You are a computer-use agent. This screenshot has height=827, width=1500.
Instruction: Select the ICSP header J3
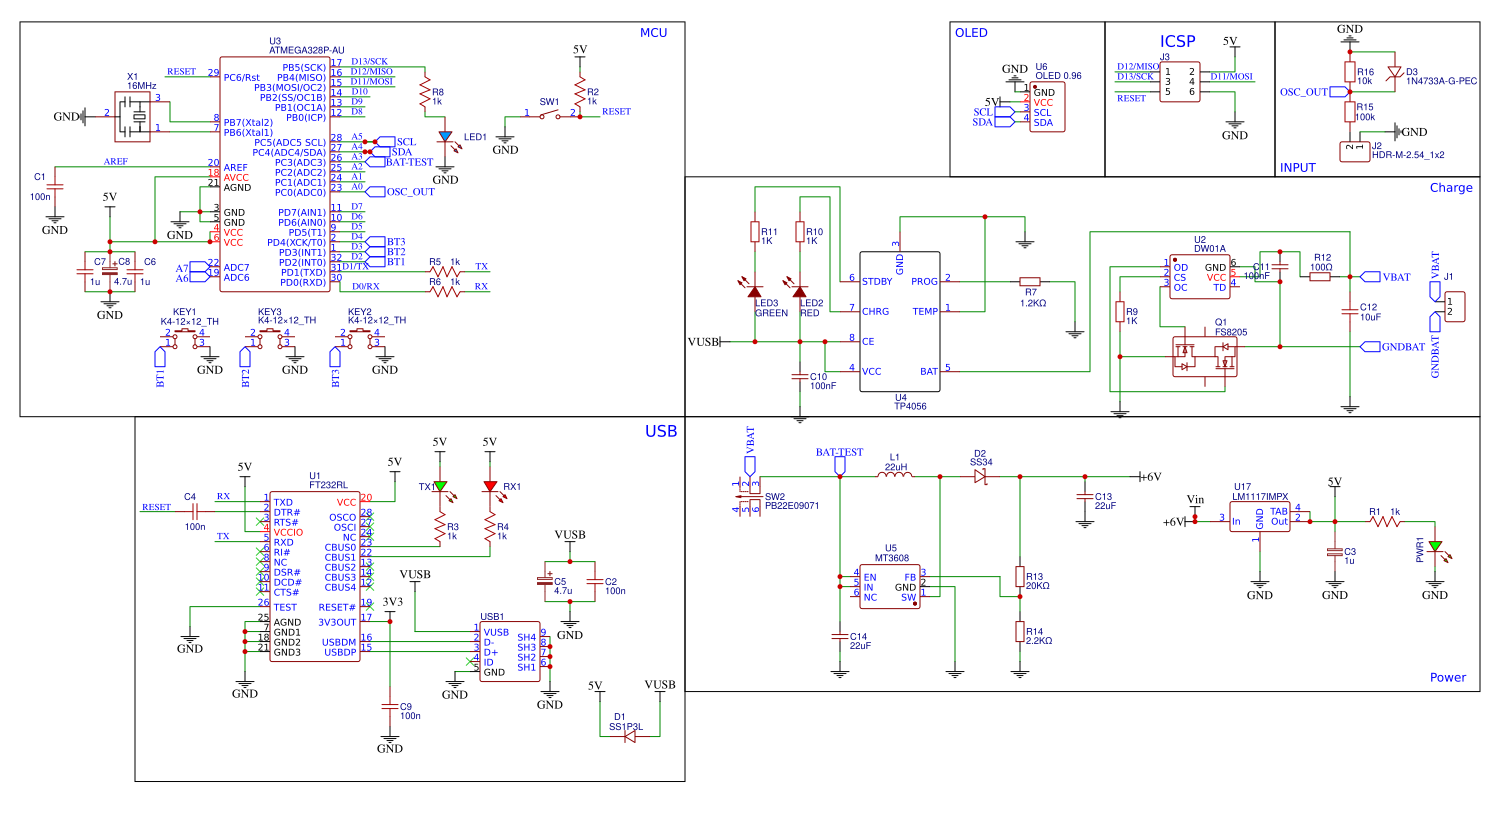point(1180,82)
